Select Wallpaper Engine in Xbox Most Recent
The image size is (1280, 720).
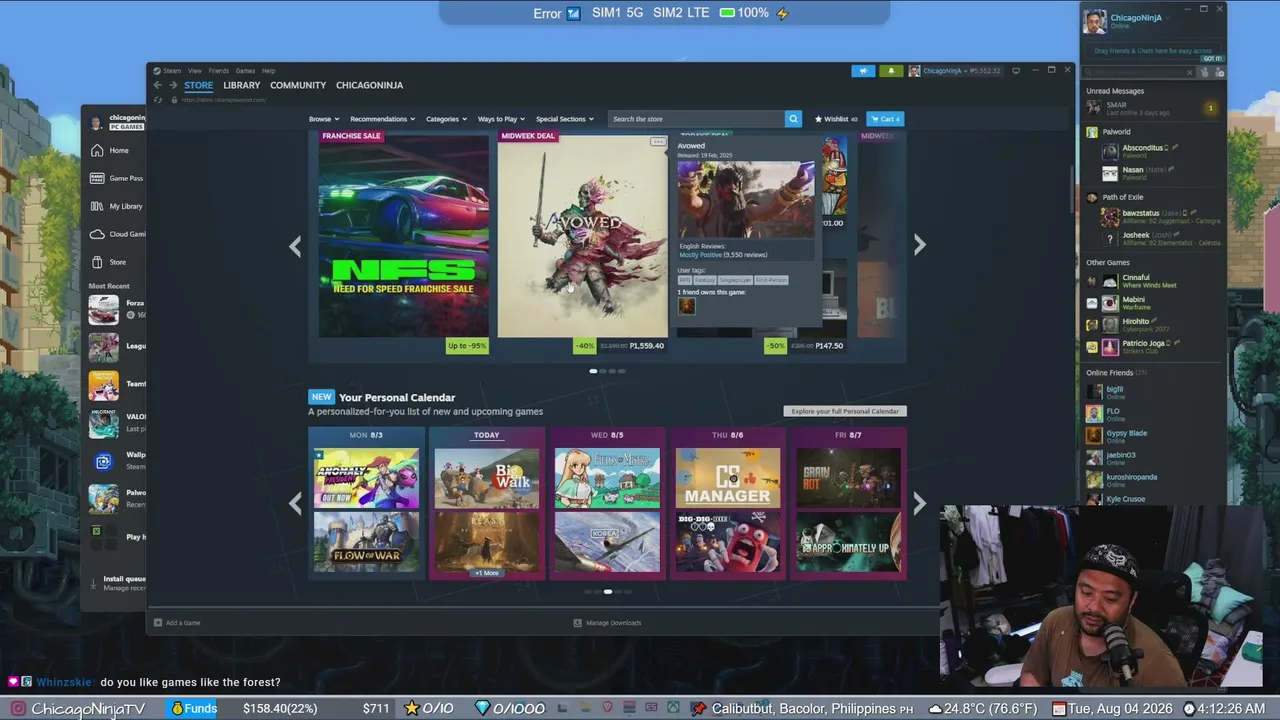(117, 461)
